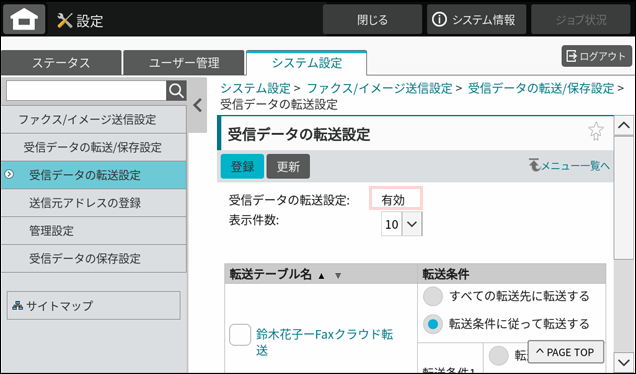This screenshot has width=636, height=374.
Task: Open the サイトマップ button
Action: coord(94,305)
